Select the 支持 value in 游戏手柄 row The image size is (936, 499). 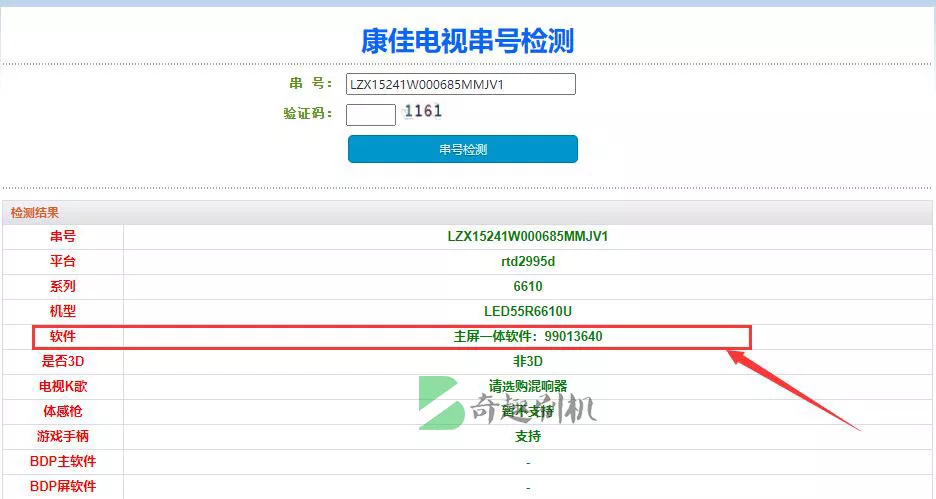528,437
